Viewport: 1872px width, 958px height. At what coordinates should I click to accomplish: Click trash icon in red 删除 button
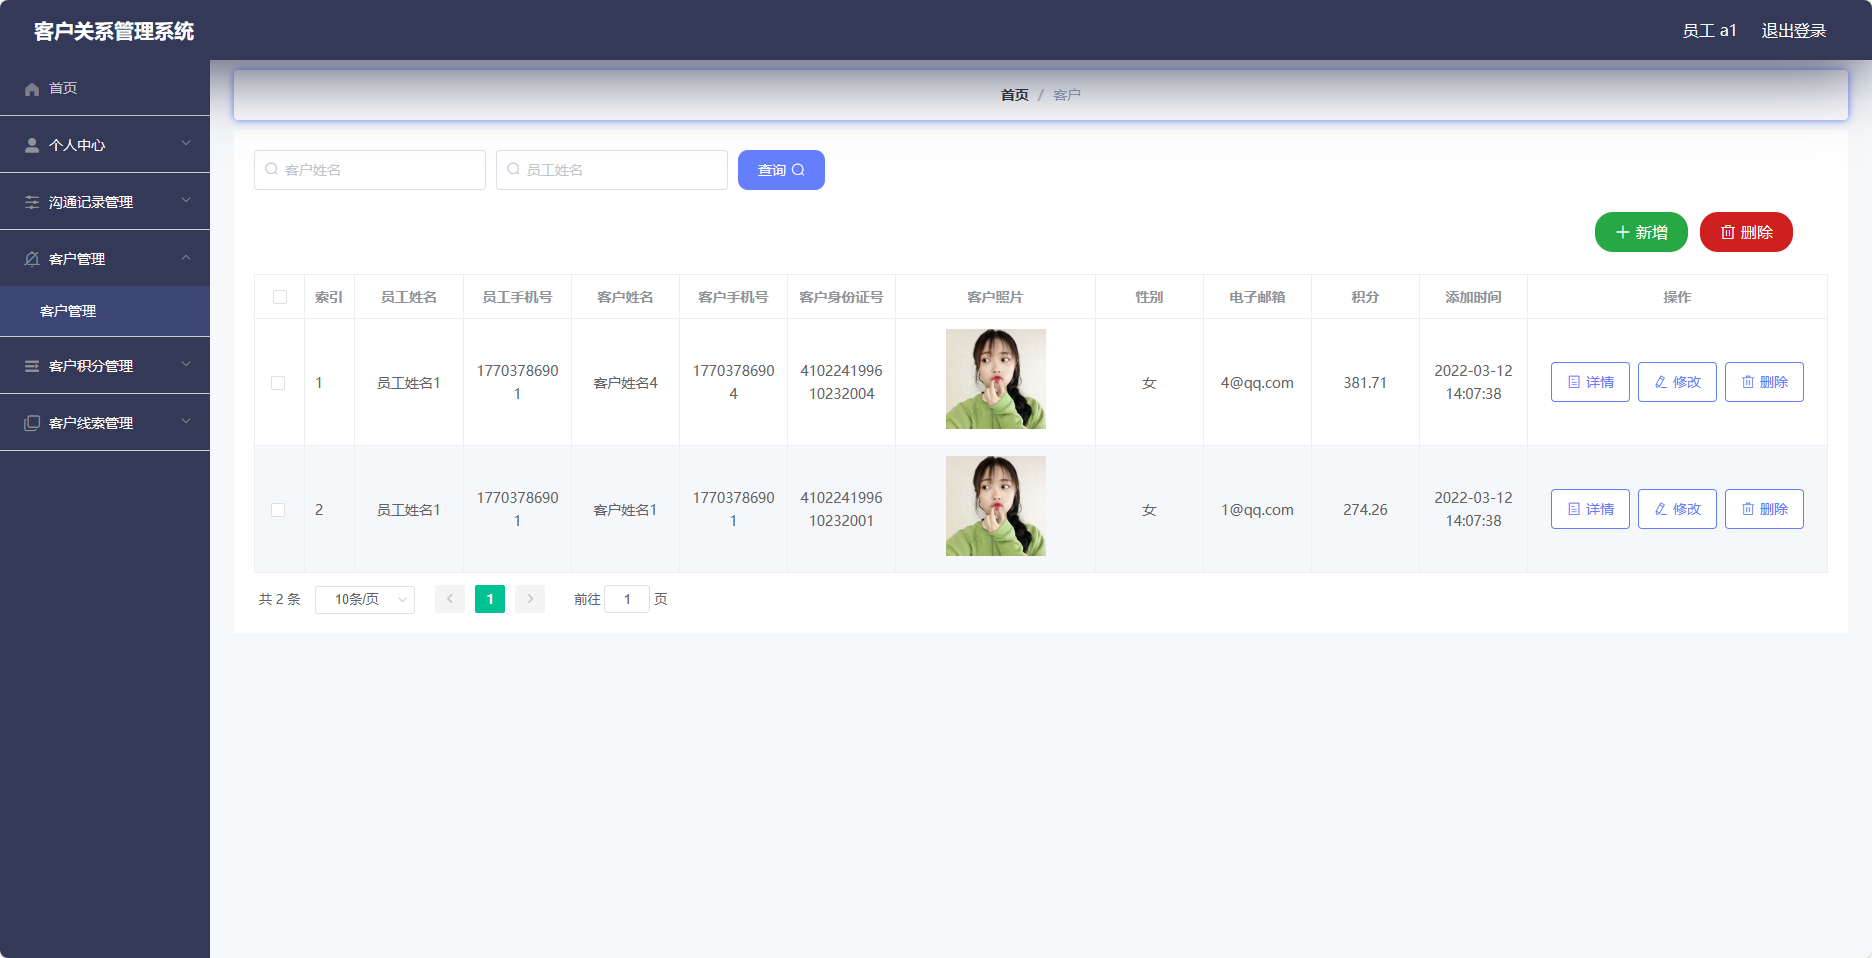click(1727, 233)
